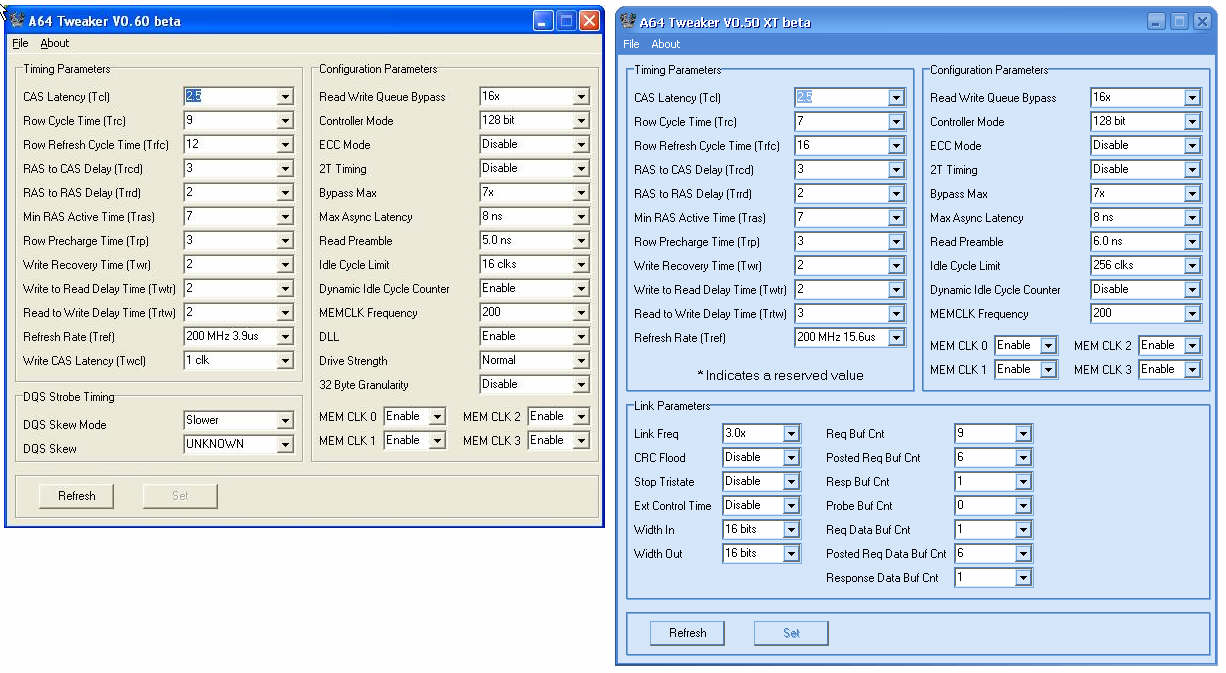Screen dimensions: 1226x673
Task: Open File menu in V0.50 XT window
Action: (x=631, y=44)
